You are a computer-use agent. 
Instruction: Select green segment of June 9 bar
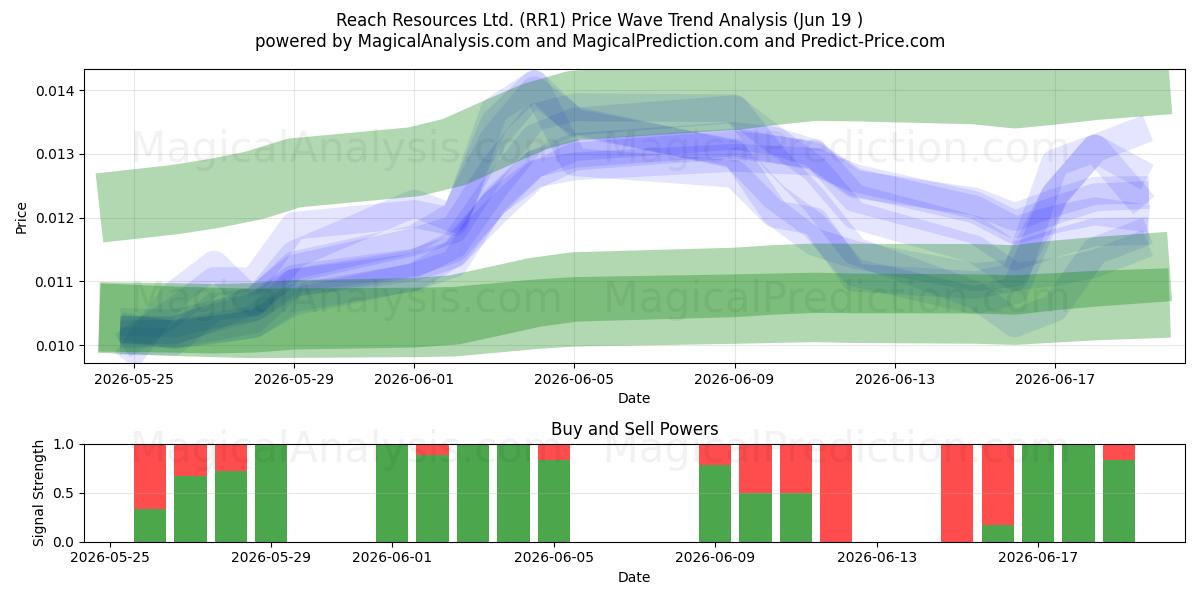point(715,504)
